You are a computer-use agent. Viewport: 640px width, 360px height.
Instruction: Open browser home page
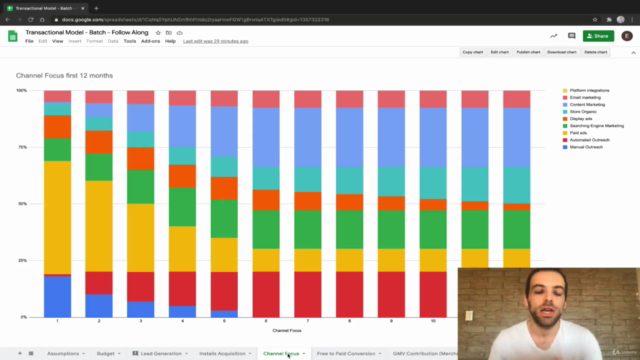click(x=42, y=20)
